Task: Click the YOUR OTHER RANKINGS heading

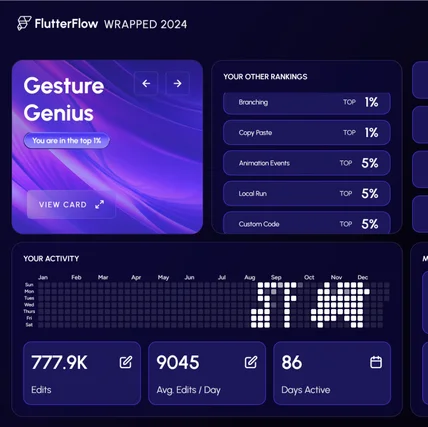Action: (265, 77)
